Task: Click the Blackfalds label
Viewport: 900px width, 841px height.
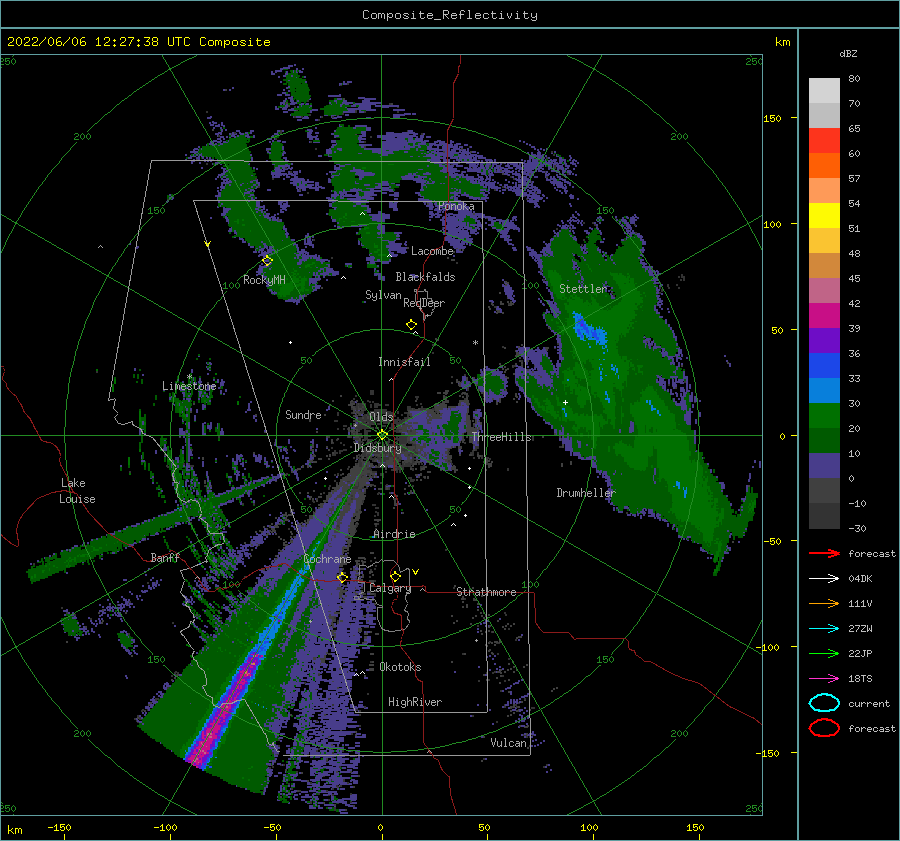Action: (x=425, y=277)
